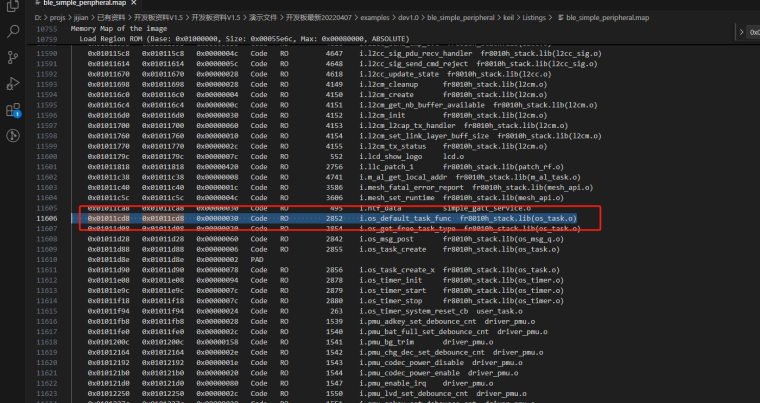This screenshot has width=760, height=403.
Task: Click 'i.os_default_task_func' symbol text
Action: (405, 219)
